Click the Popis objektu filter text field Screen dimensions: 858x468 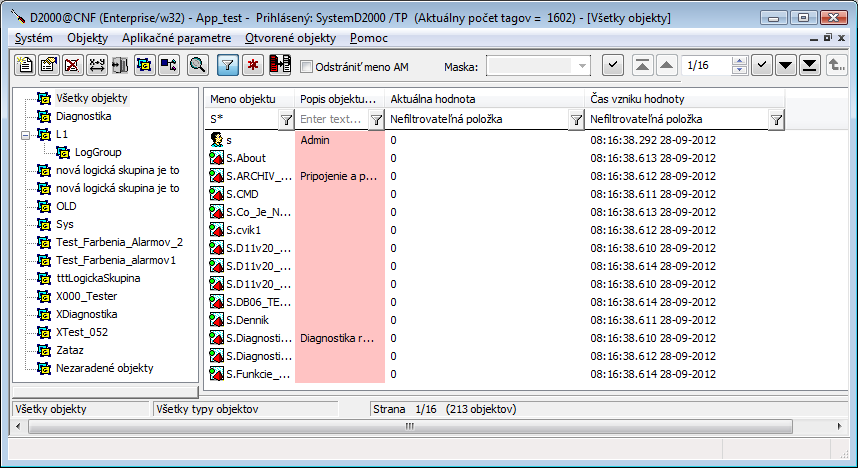tap(332, 119)
